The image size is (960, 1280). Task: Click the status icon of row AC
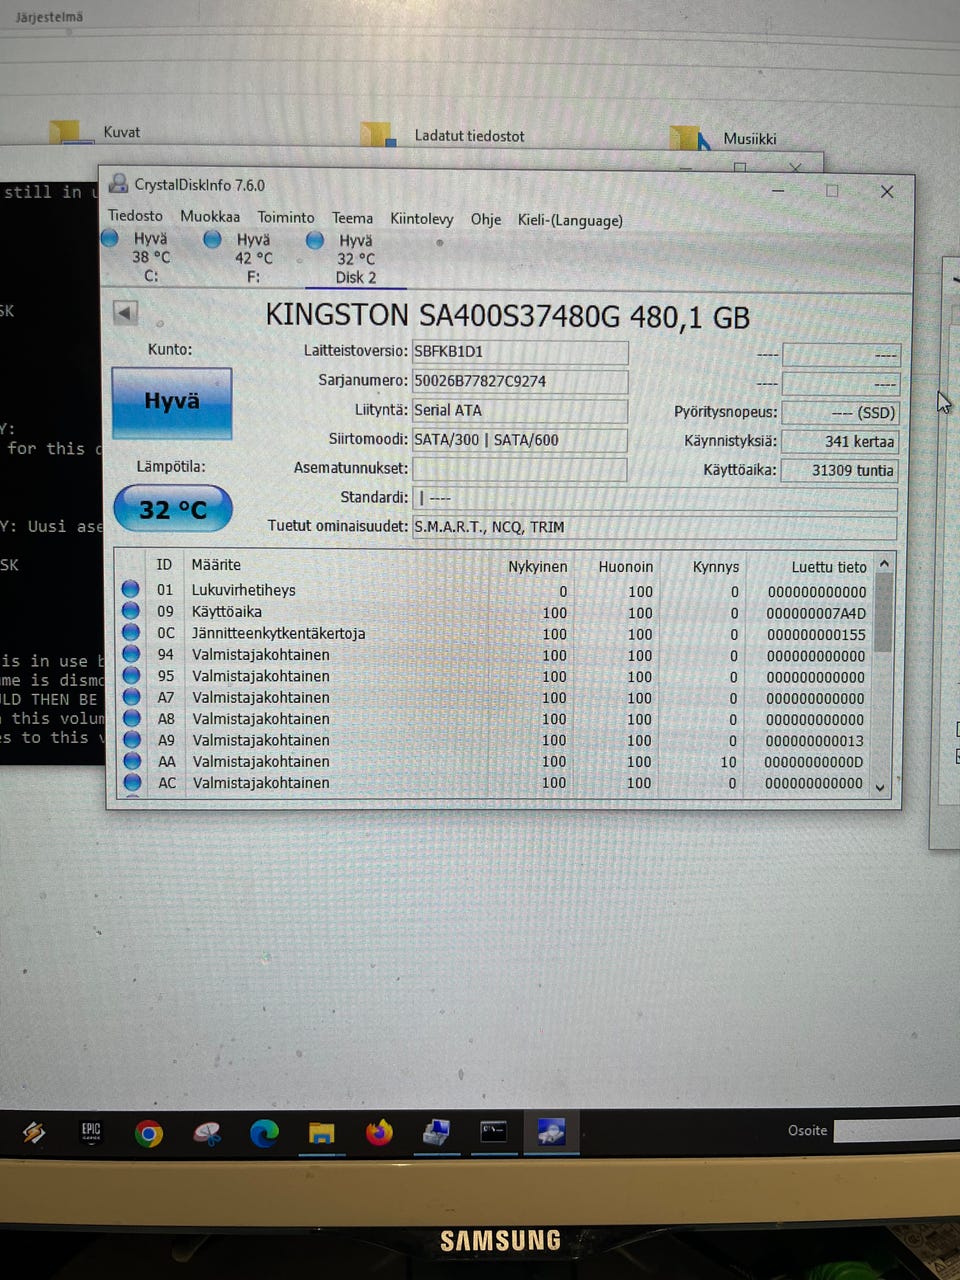pyautogui.click(x=131, y=782)
